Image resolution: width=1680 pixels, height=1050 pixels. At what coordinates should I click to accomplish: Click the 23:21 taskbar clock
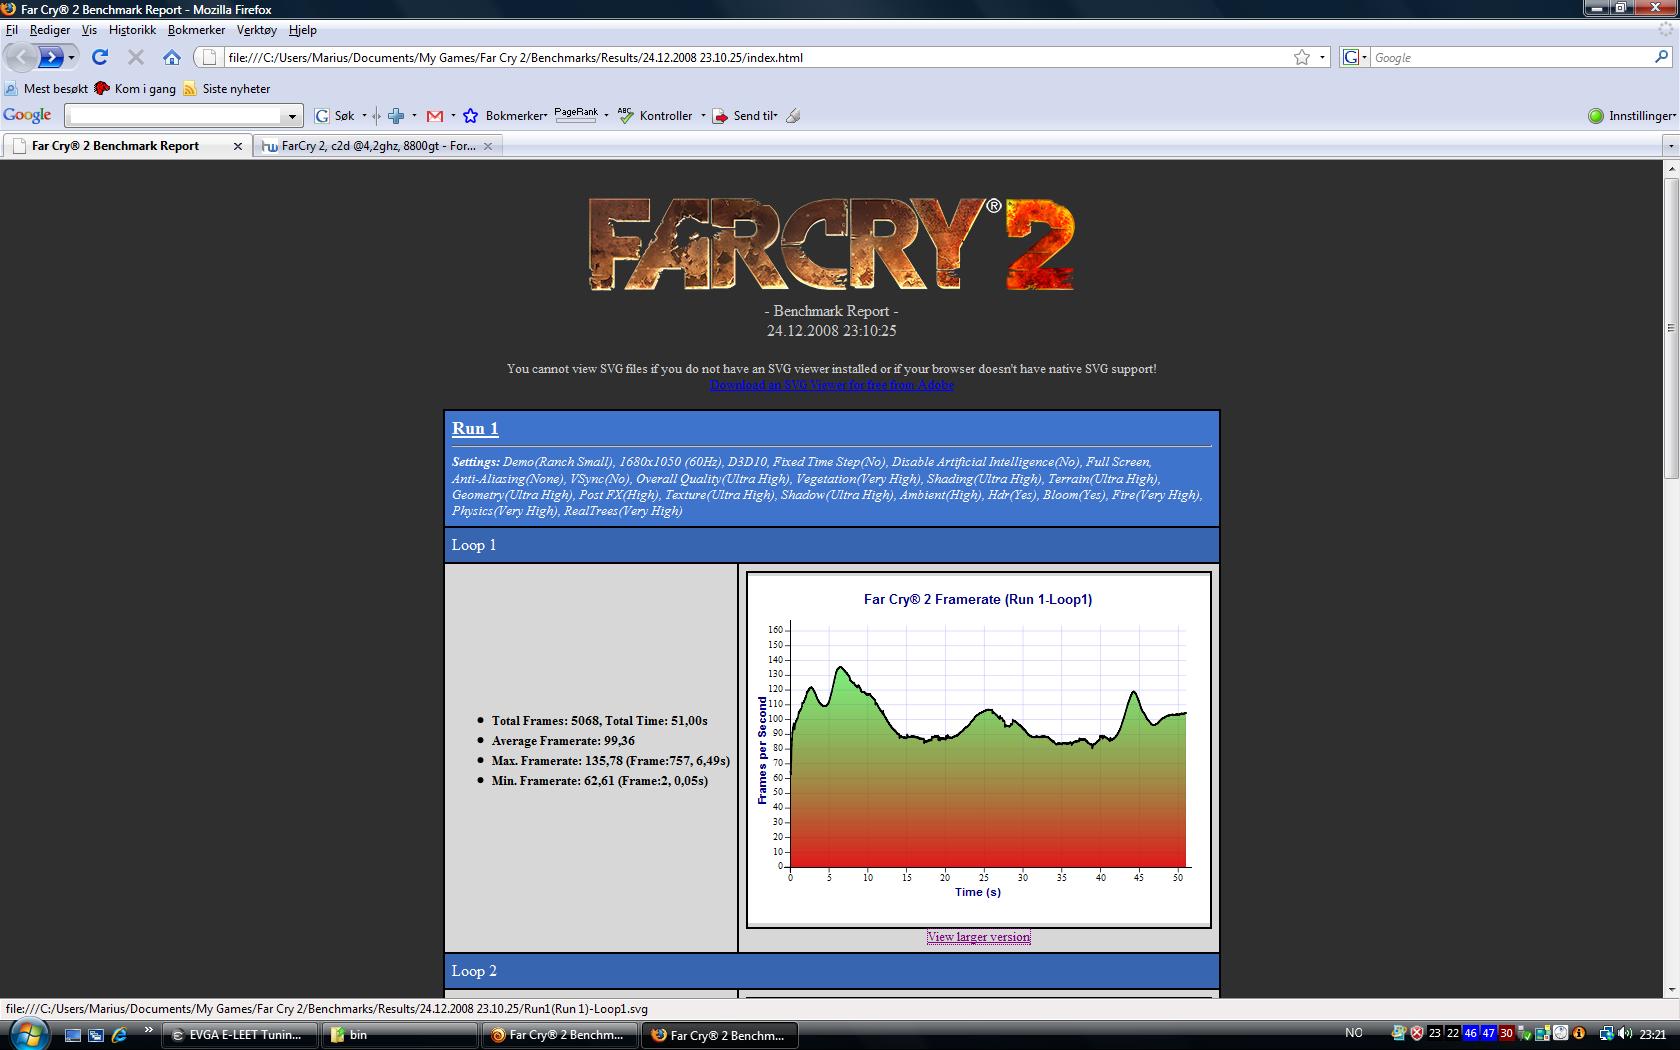click(1654, 1034)
